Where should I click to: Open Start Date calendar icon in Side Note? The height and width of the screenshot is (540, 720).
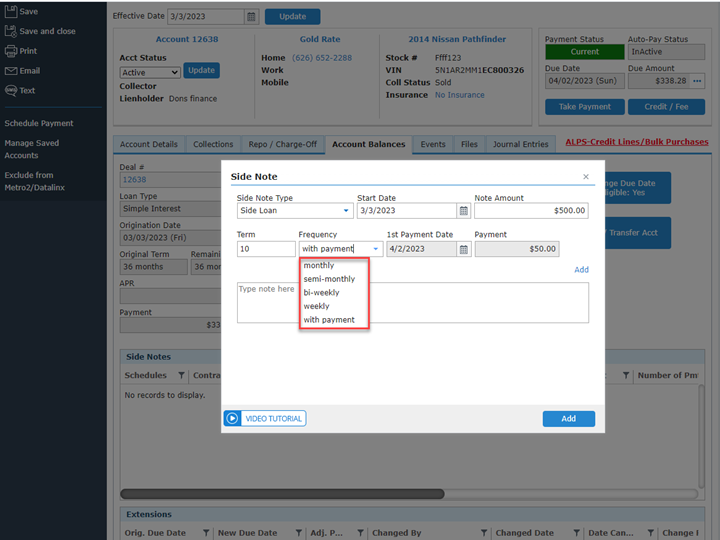[464, 211]
